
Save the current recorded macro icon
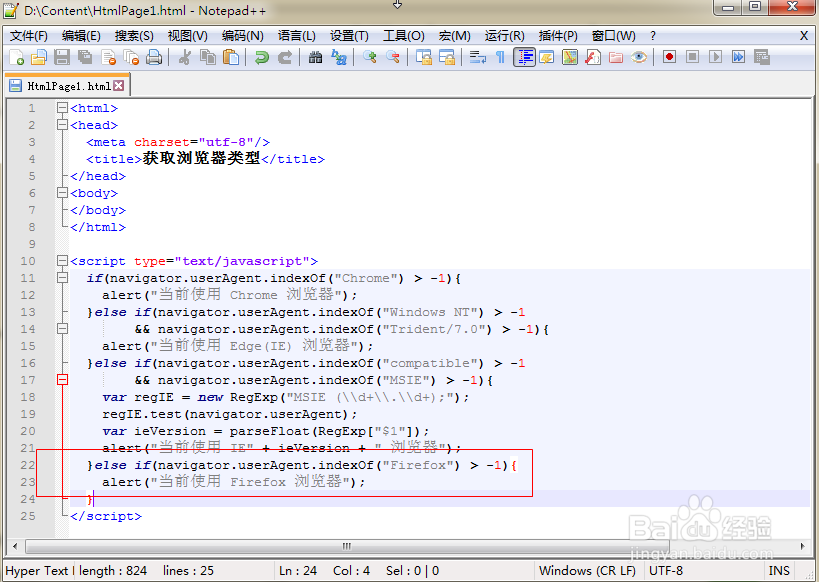tap(762, 57)
